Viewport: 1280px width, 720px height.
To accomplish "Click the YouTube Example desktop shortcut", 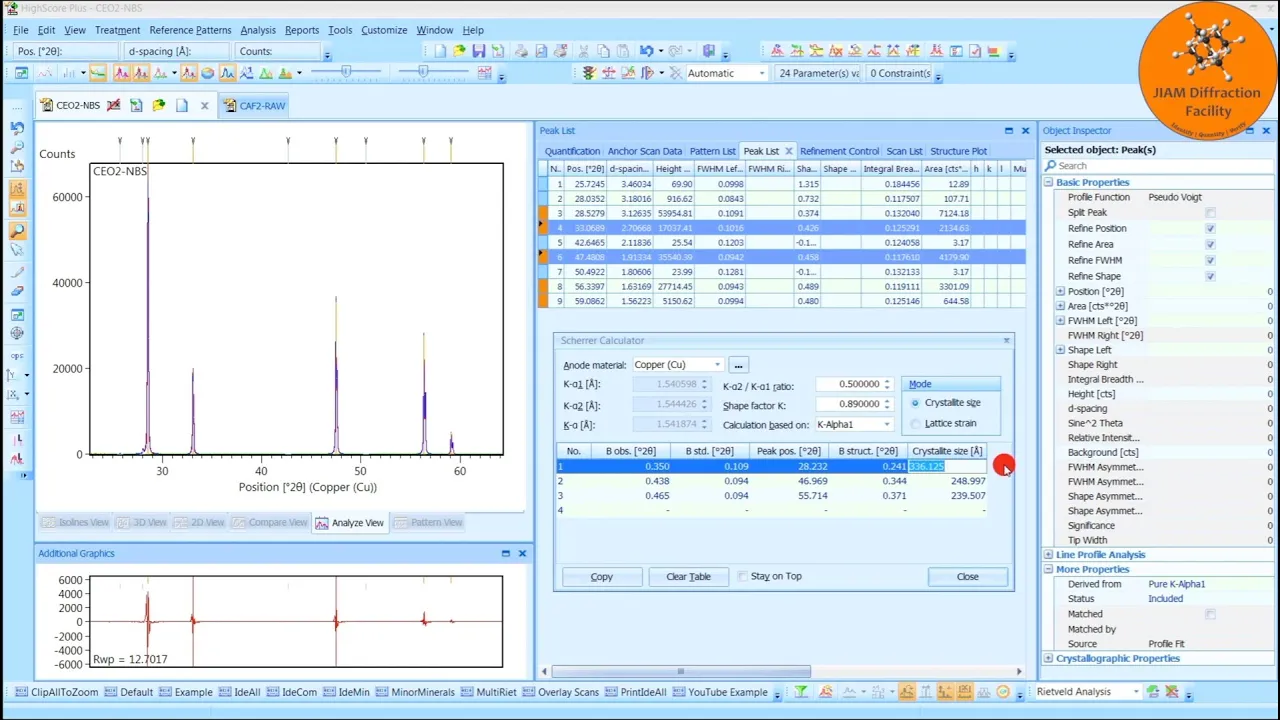I will pyautogui.click(x=720, y=692).
